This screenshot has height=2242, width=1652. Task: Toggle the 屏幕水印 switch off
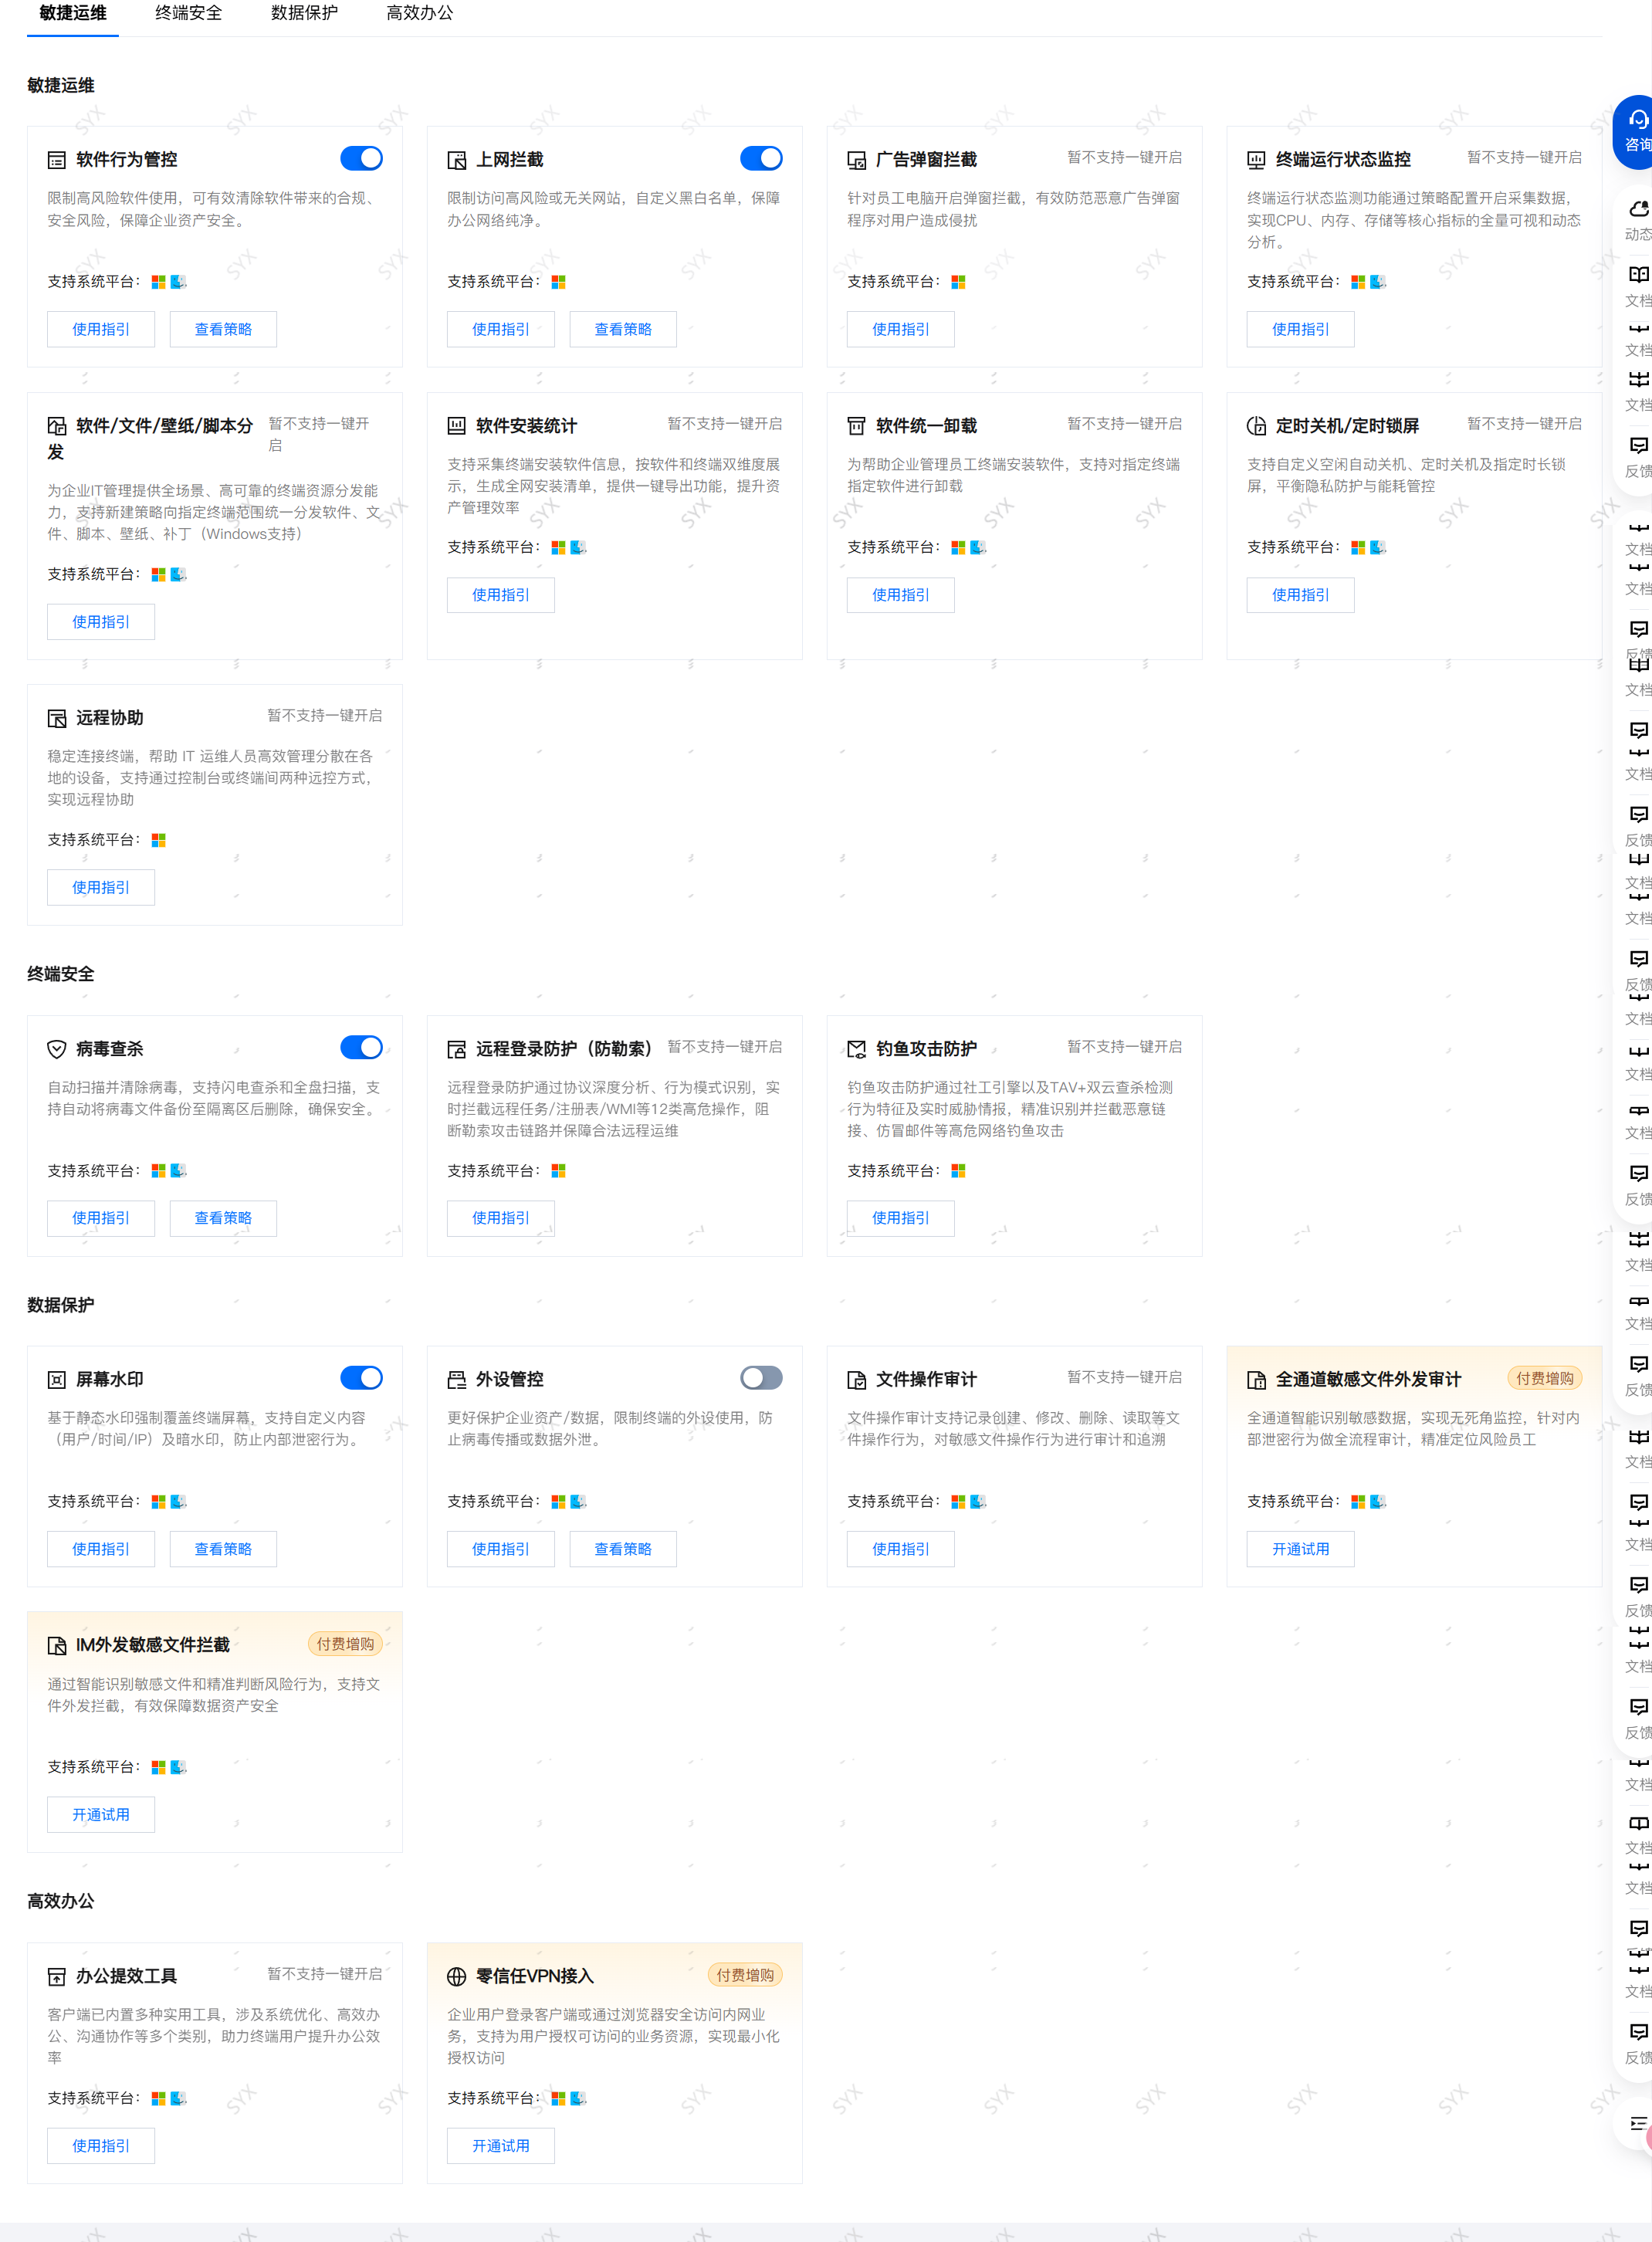[361, 1378]
